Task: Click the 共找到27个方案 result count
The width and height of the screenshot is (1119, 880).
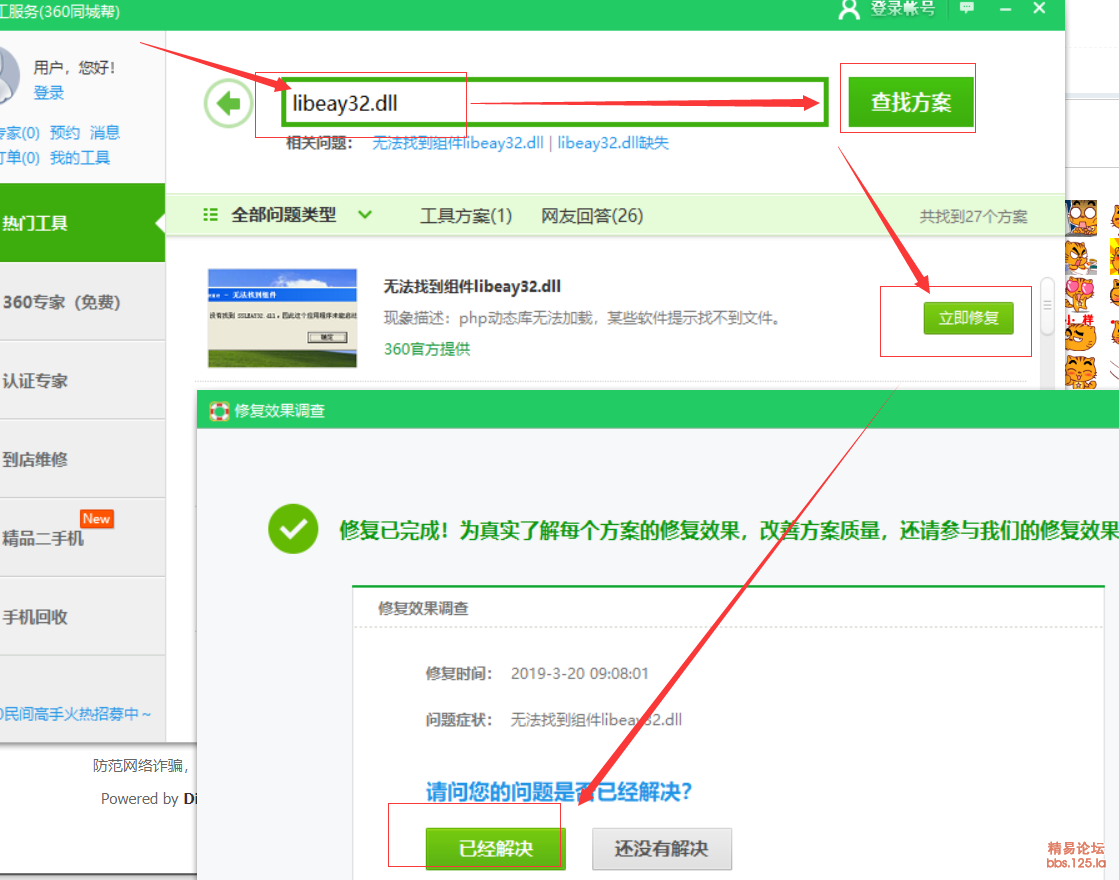Action: click(973, 217)
